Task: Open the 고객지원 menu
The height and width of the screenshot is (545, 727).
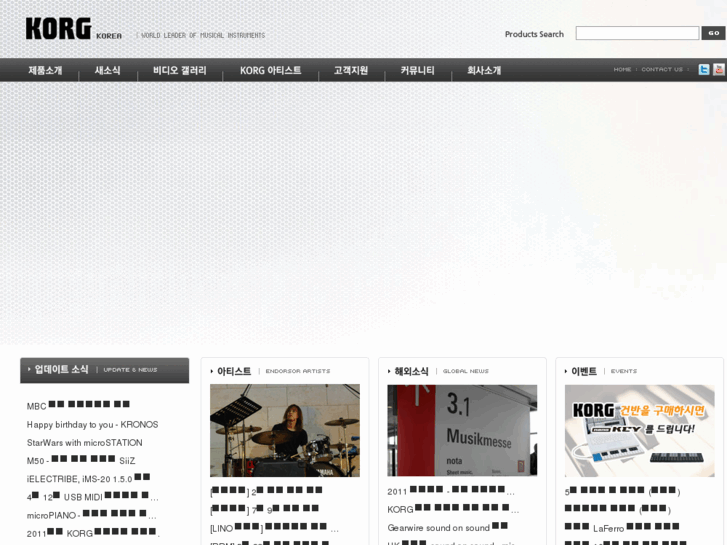Action: (351, 71)
